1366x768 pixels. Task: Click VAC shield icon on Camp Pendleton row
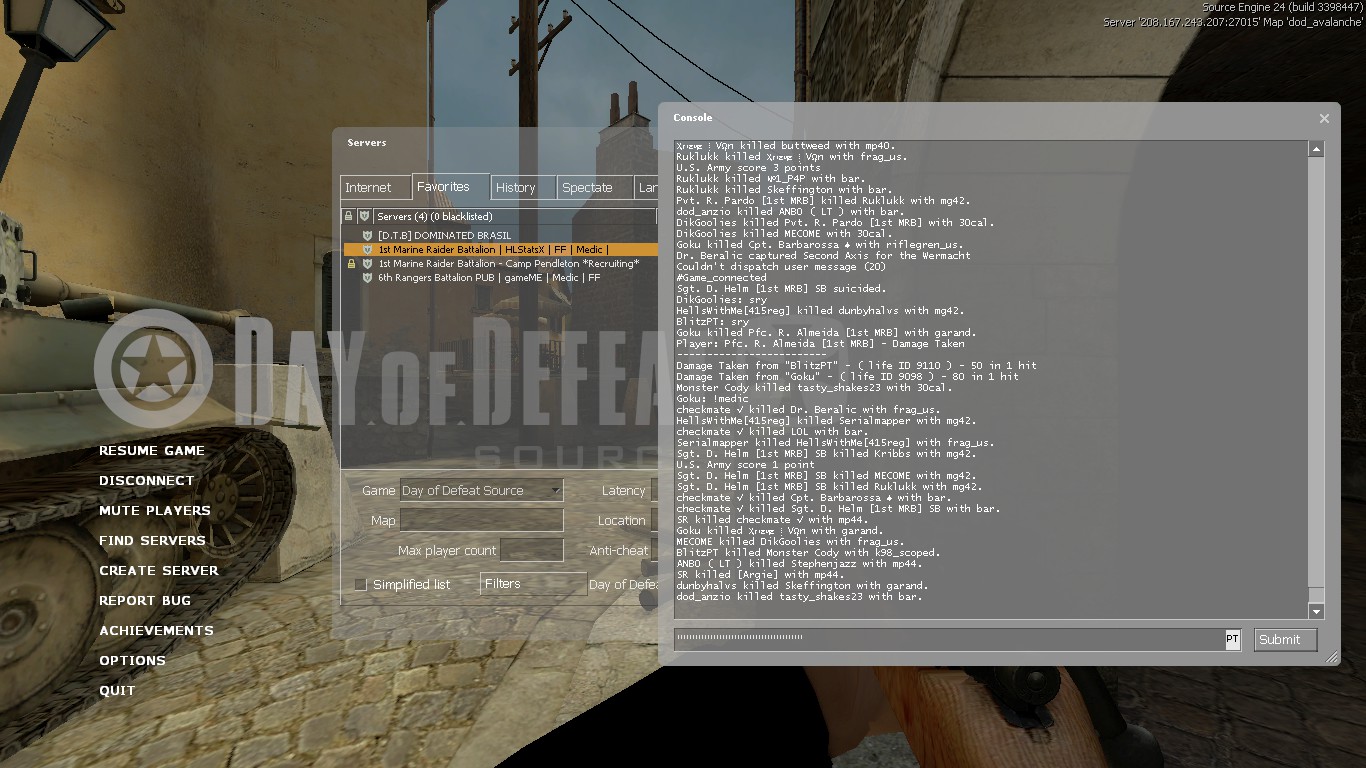click(x=368, y=264)
